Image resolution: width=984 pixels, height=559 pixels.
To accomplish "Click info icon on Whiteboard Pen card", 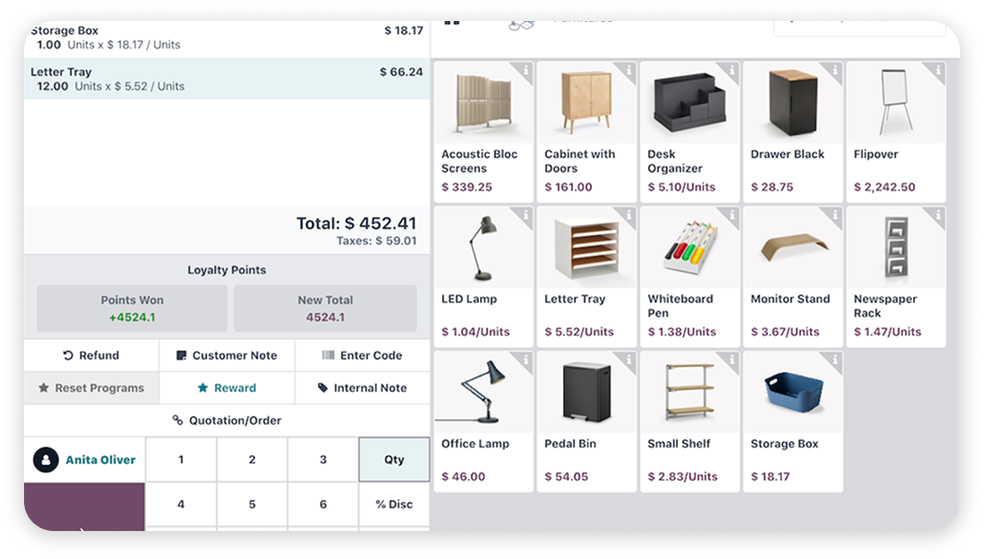I will pos(731,215).
